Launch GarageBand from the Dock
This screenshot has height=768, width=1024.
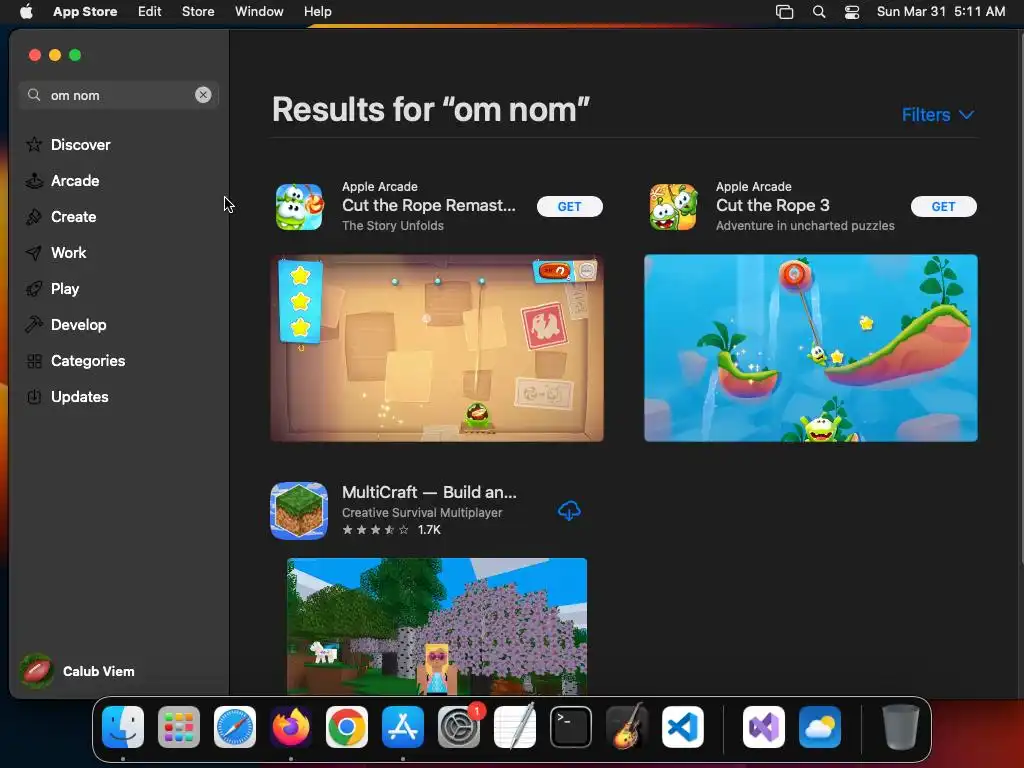[x=627, y=727]
